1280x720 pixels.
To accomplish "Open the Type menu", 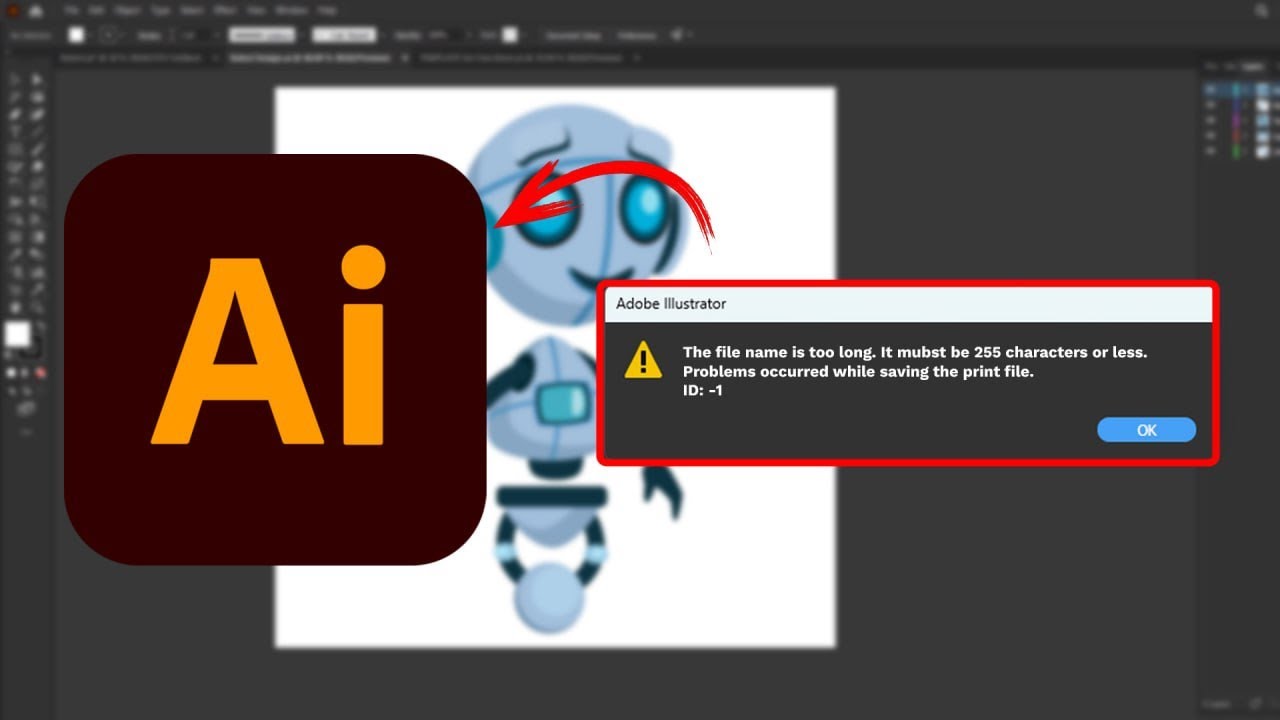I will click(x=160, y=10).
